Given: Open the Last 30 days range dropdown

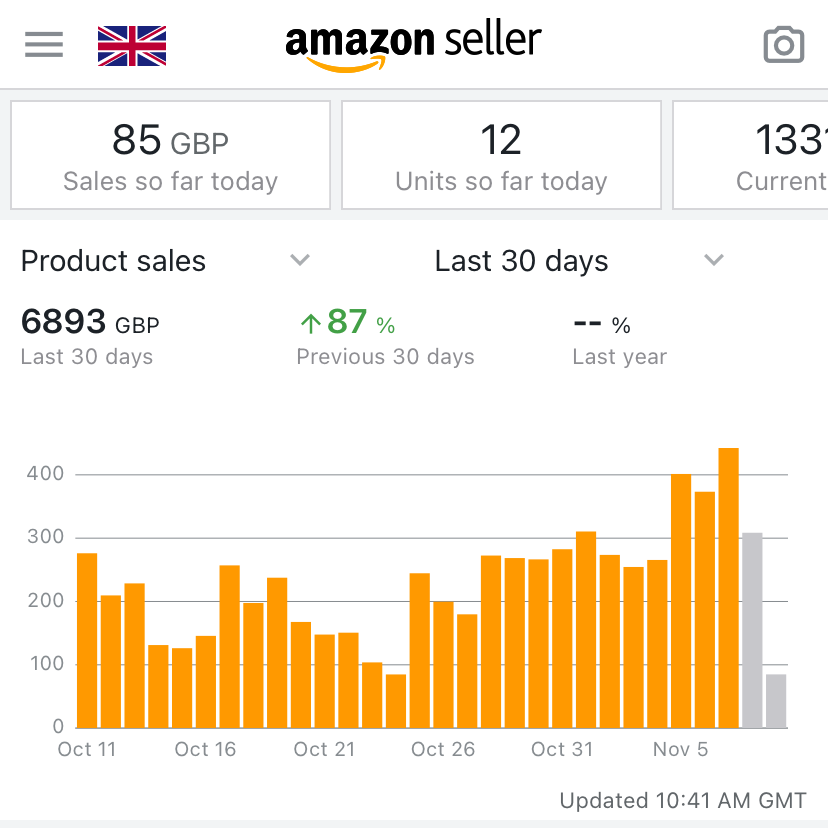Looking at the screenshot, I should point(713,261).
